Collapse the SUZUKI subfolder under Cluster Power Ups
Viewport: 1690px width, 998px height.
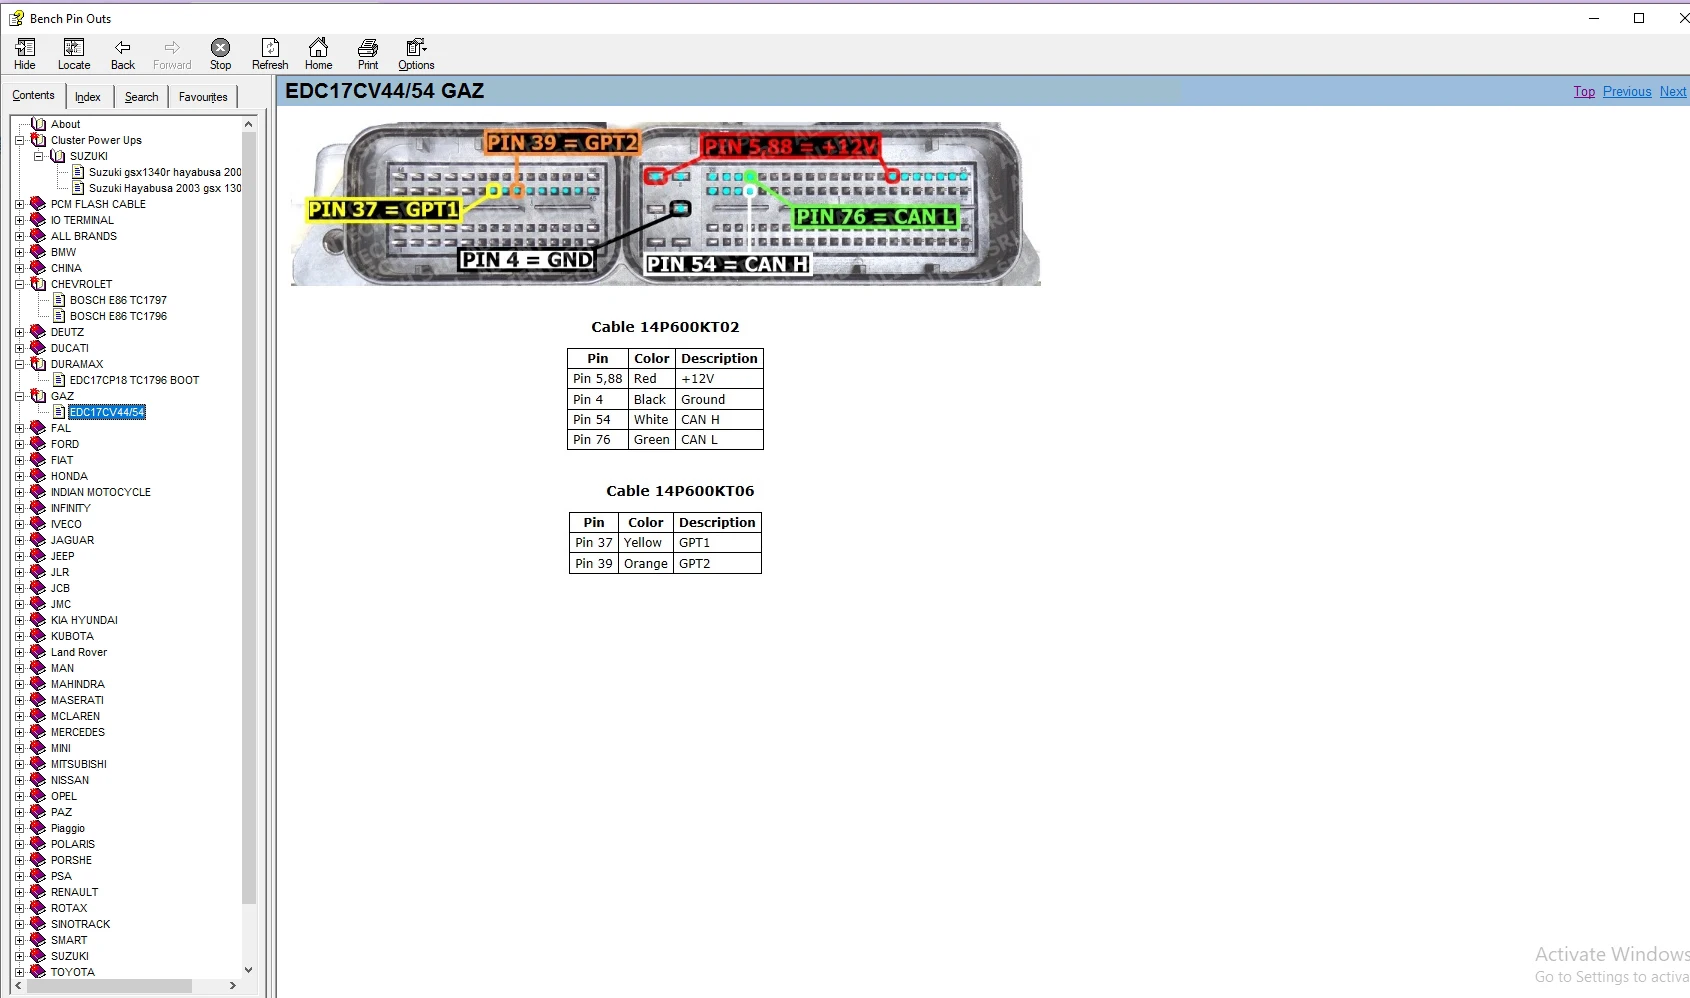[x=38, y=156]
